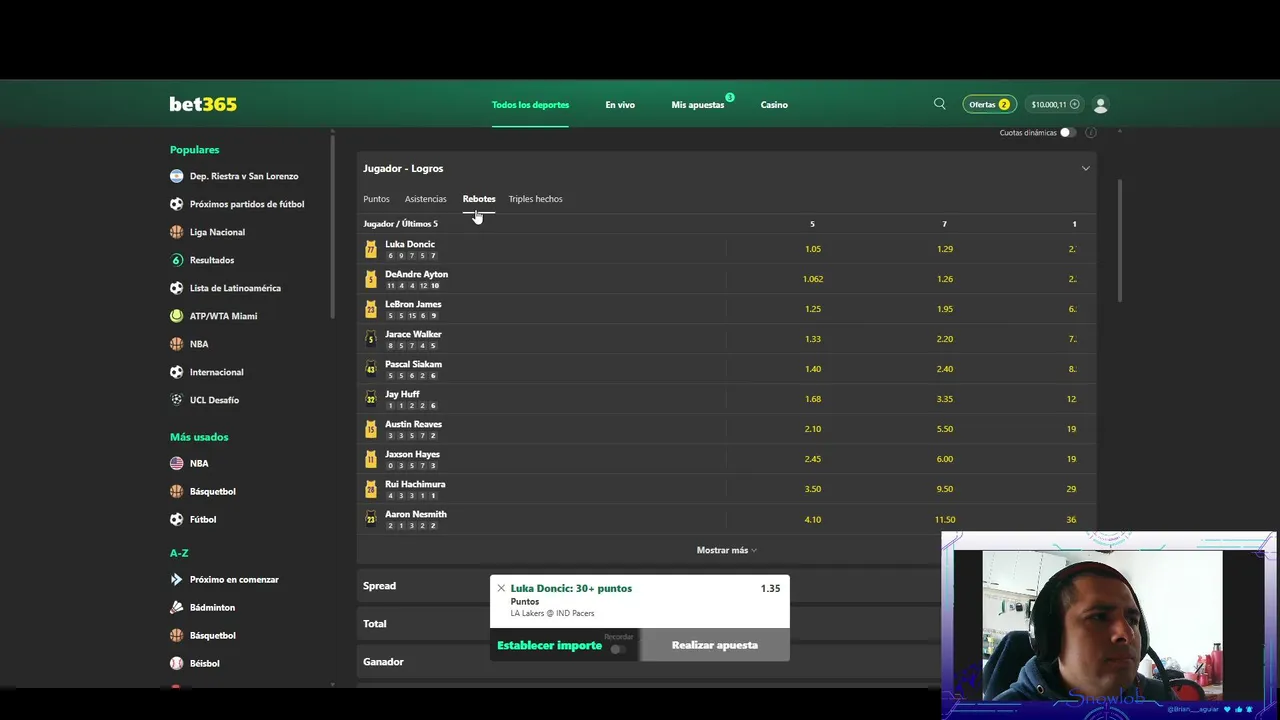Open Básquetbol under Más usados
Screen dimensions: 1280x720
[213, 491]
